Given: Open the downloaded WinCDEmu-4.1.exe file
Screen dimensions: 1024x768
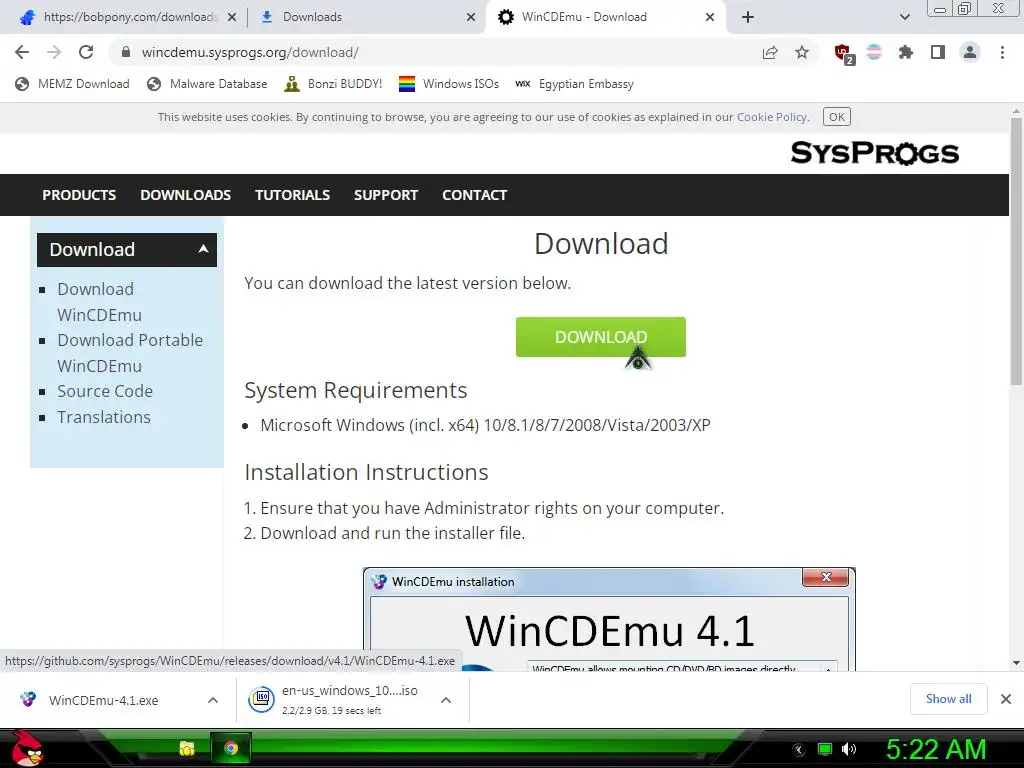Looking at the screenshot, I should point(103,700).
